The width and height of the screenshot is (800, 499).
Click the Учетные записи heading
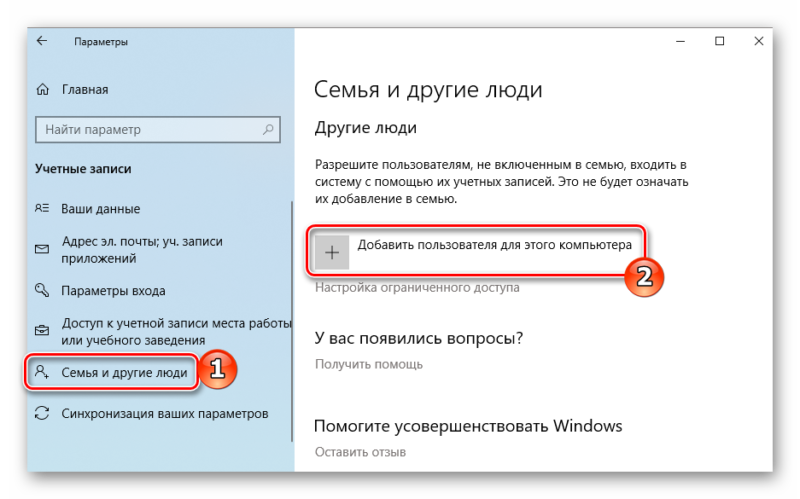point(83,169)
